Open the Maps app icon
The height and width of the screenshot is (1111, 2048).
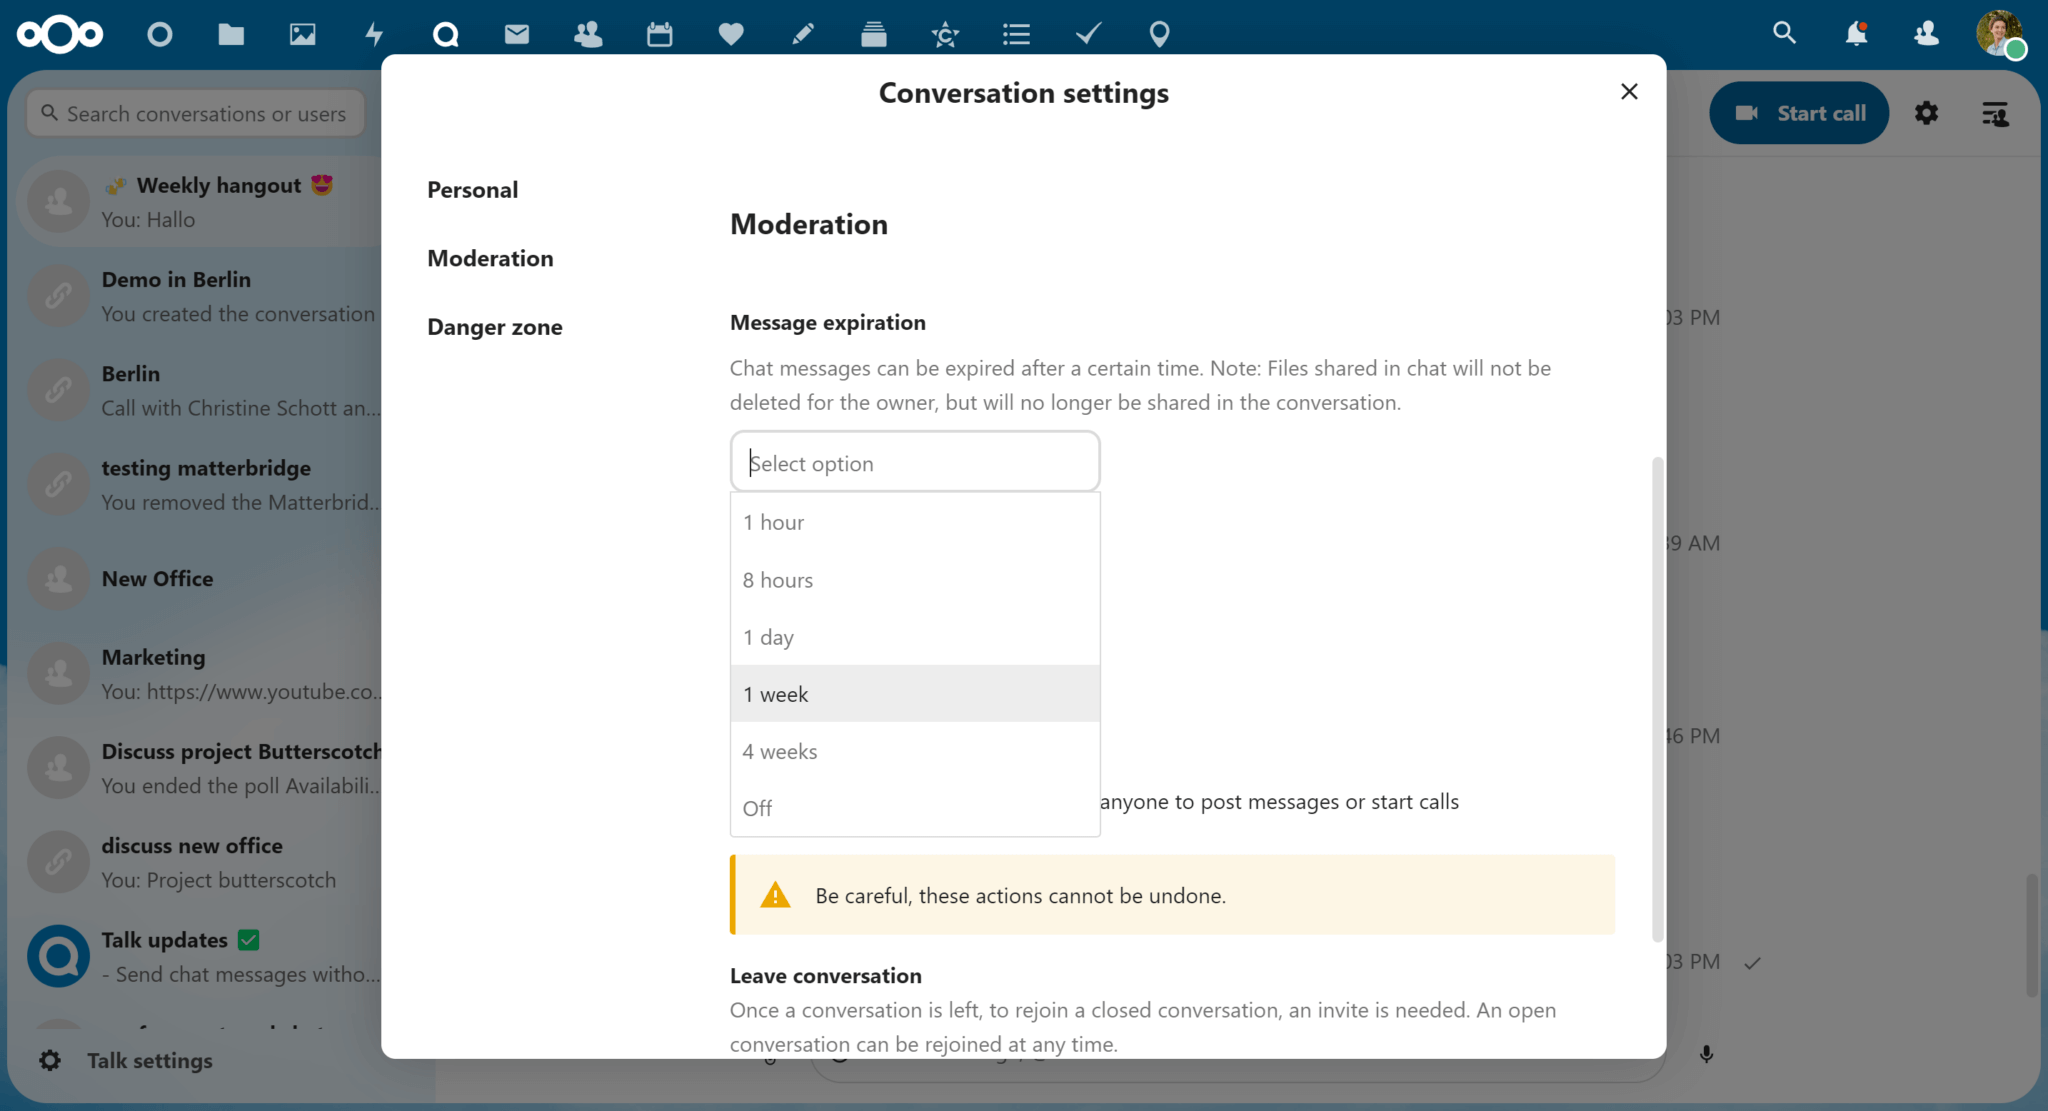pyautogui.click(x=1159, y=33)
